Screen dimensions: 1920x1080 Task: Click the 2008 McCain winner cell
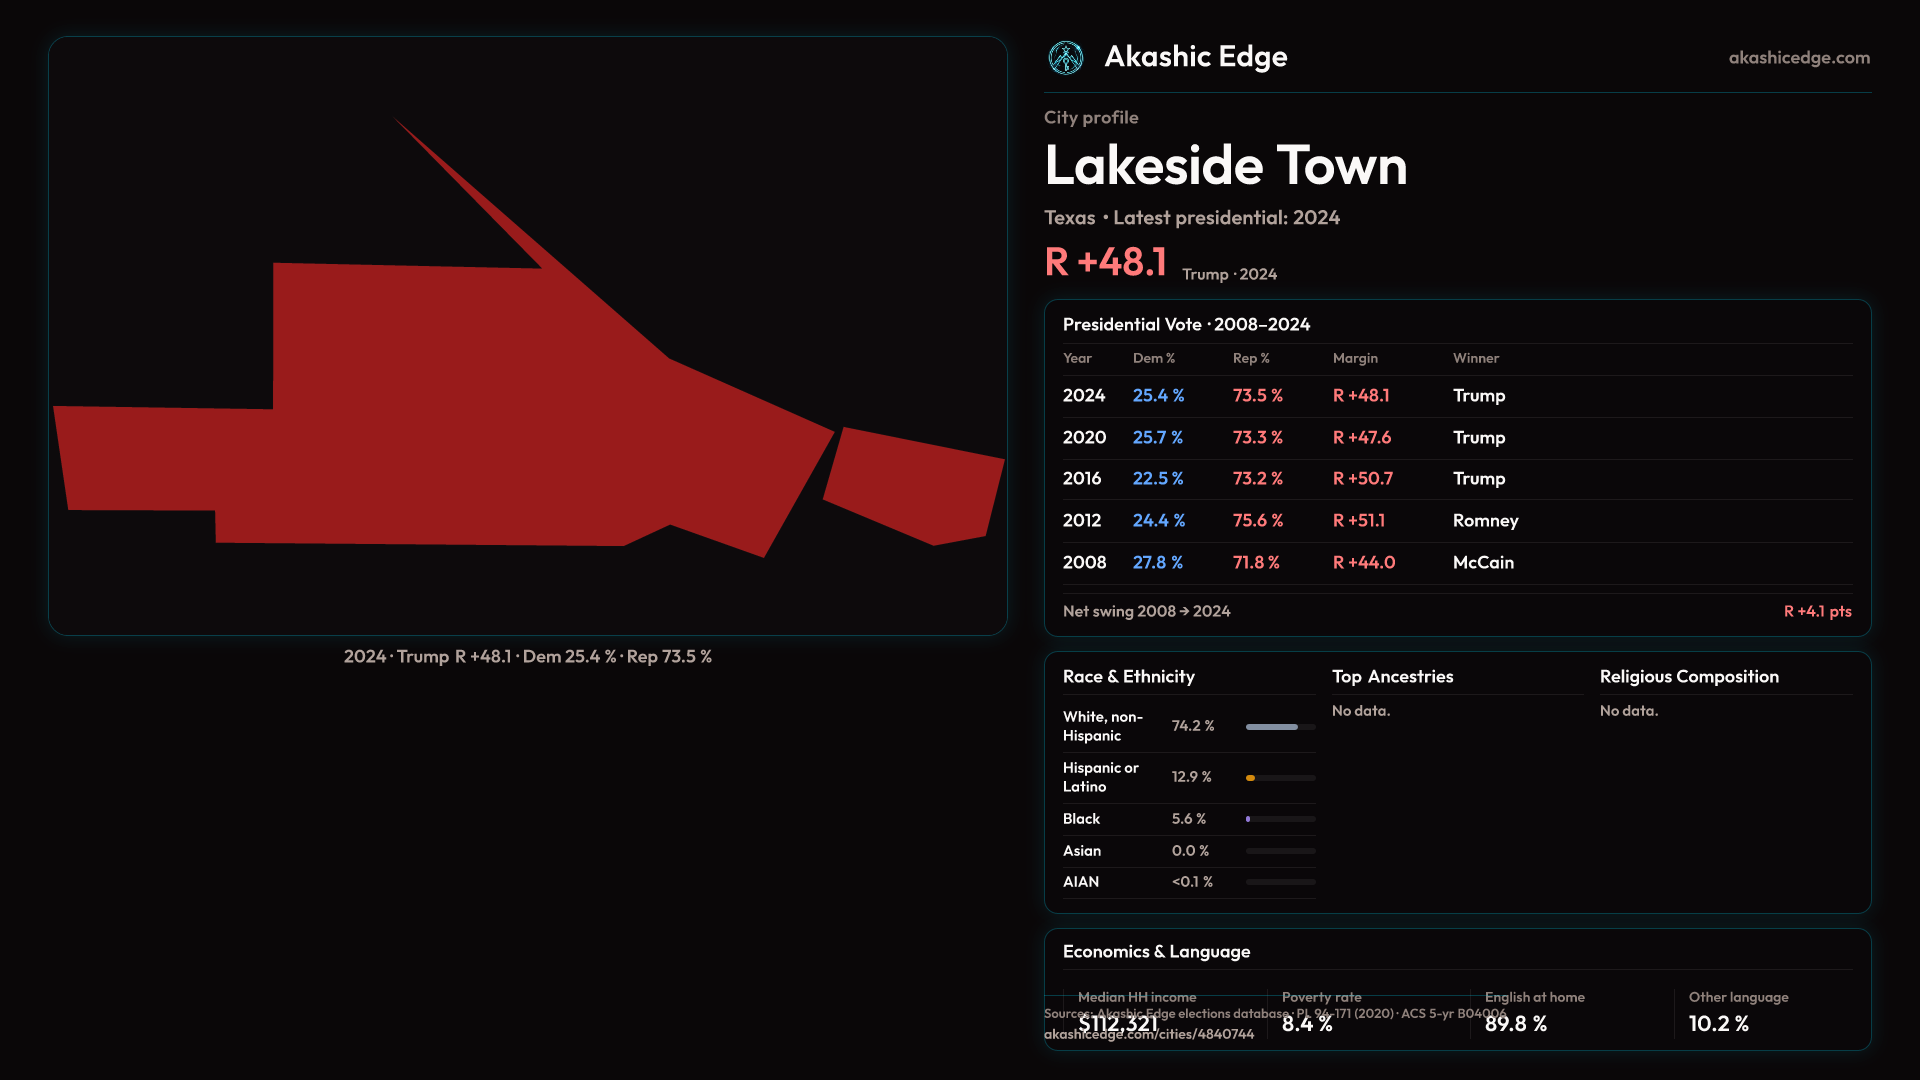(x=1483, y=563)
